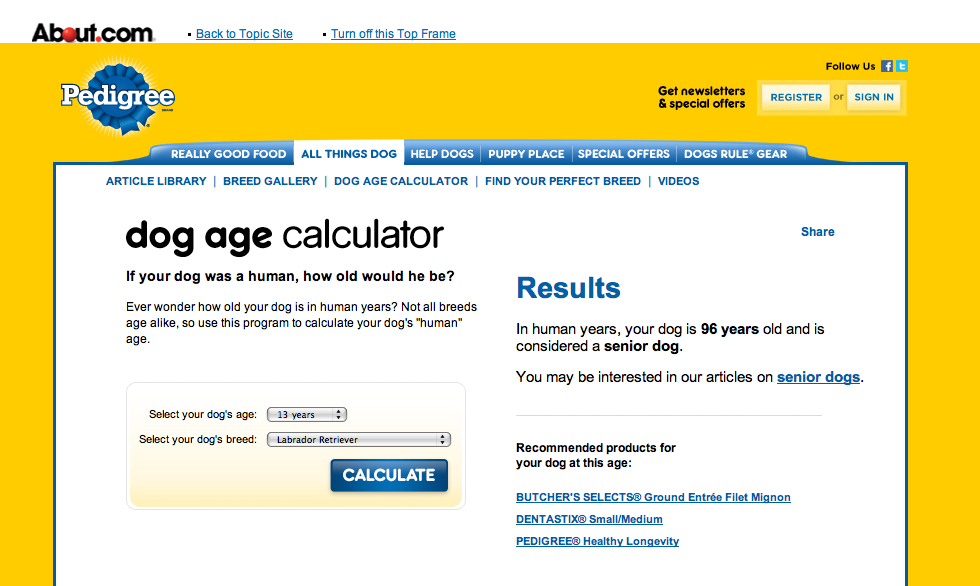This screenshot has height=586, width=980.
Task: Follow the Back to Topic Site link
Action: pyautogui.click(x=244, y=34)
